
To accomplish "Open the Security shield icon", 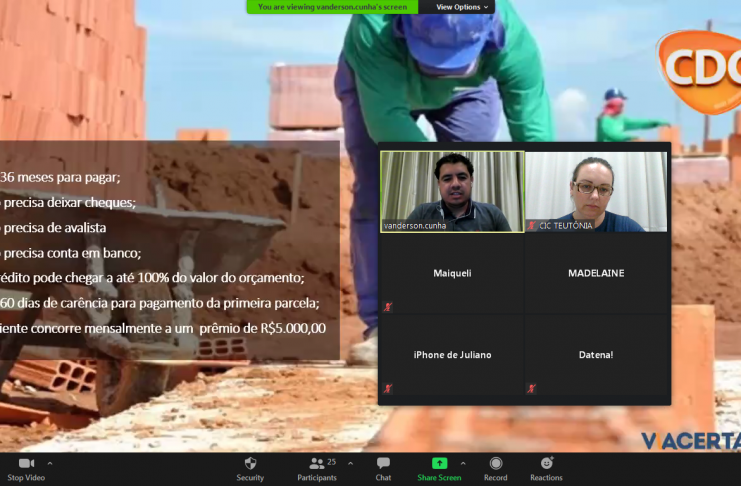I will [250, 463].
